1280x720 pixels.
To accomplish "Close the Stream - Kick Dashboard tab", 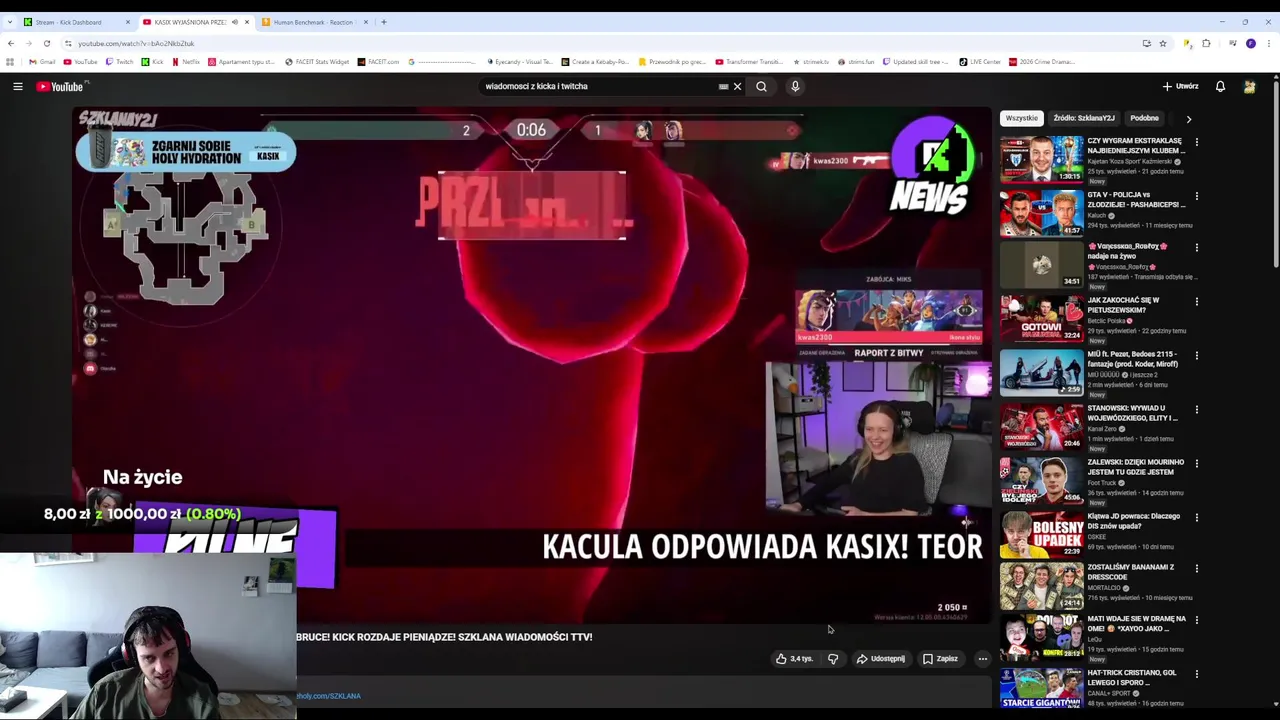I will [x=128, y=22].
